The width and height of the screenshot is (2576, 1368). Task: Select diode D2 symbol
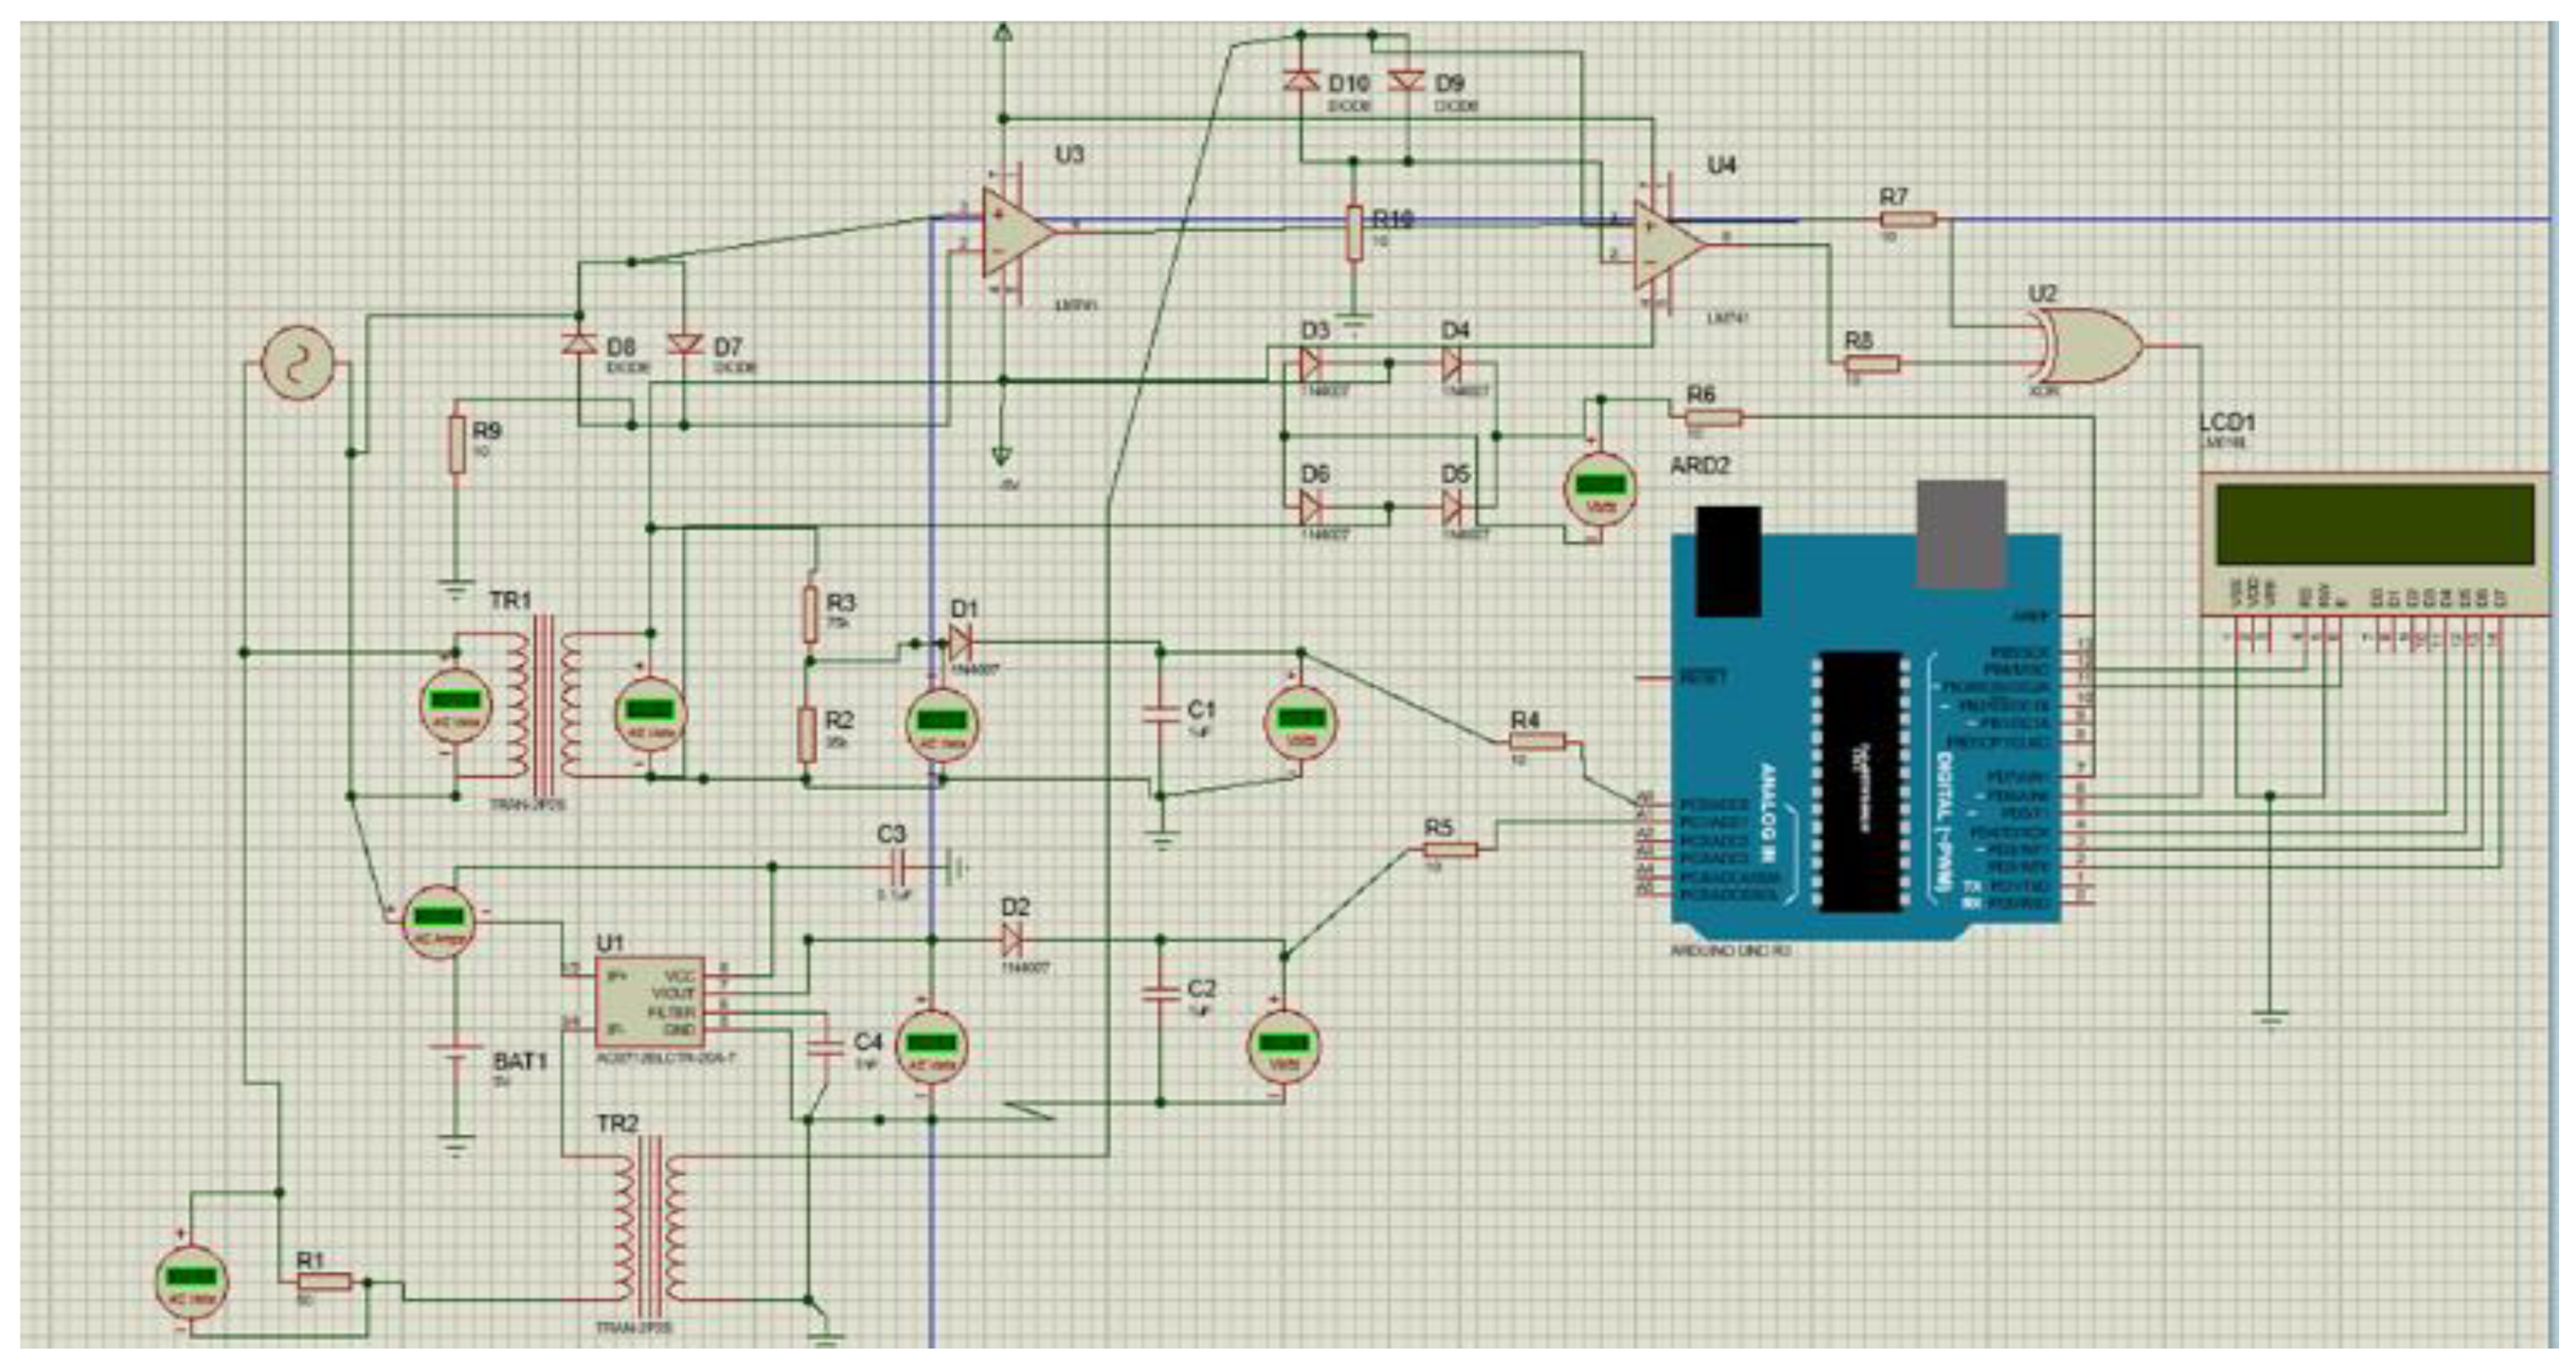1011,939
